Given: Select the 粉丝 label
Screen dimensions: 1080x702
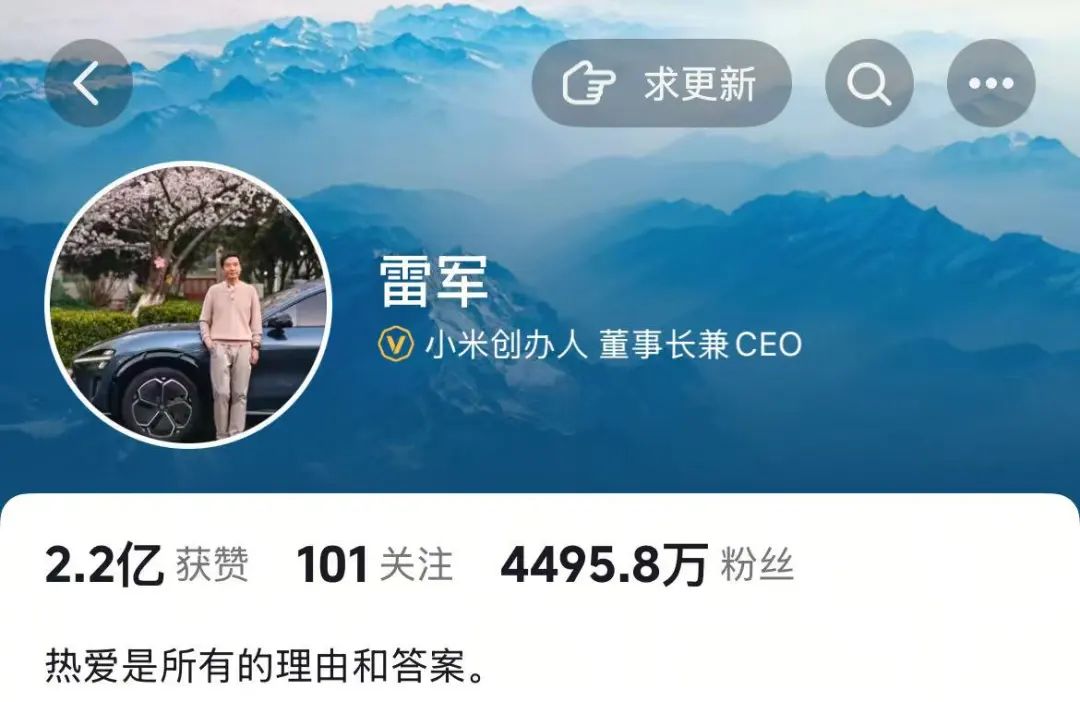Looking at the screenshot, I should (x=757, y=565).
